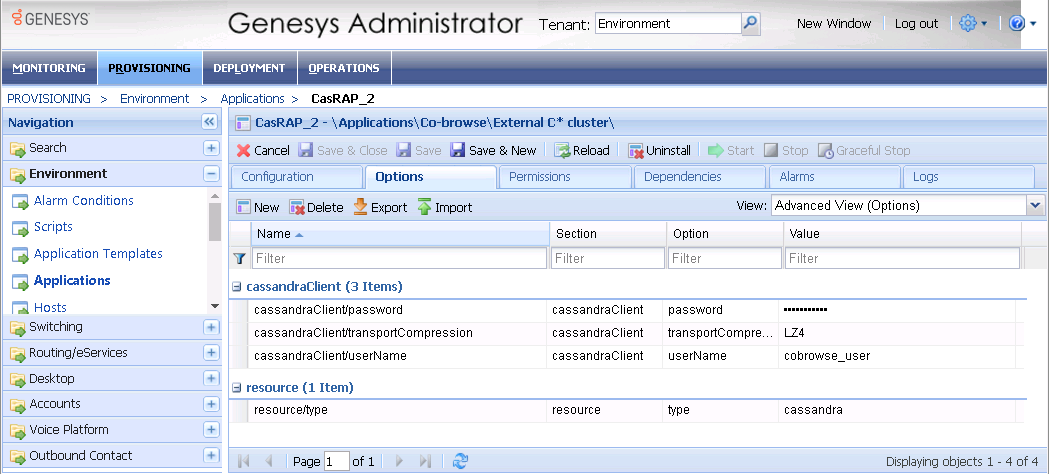Image resolution: width=1049 pixels, height=474 pixels.
Task: Click the Reload toolbar button
Action: [581, 150]
